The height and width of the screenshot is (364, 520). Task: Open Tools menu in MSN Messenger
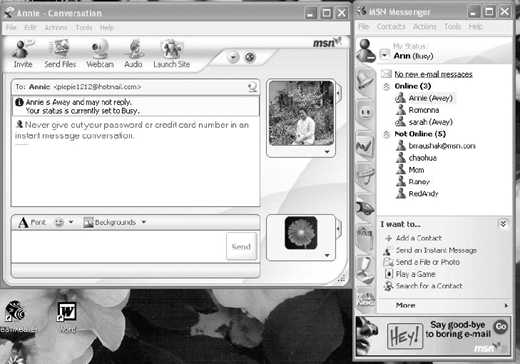pyautogui.click(x=453, y=27)
